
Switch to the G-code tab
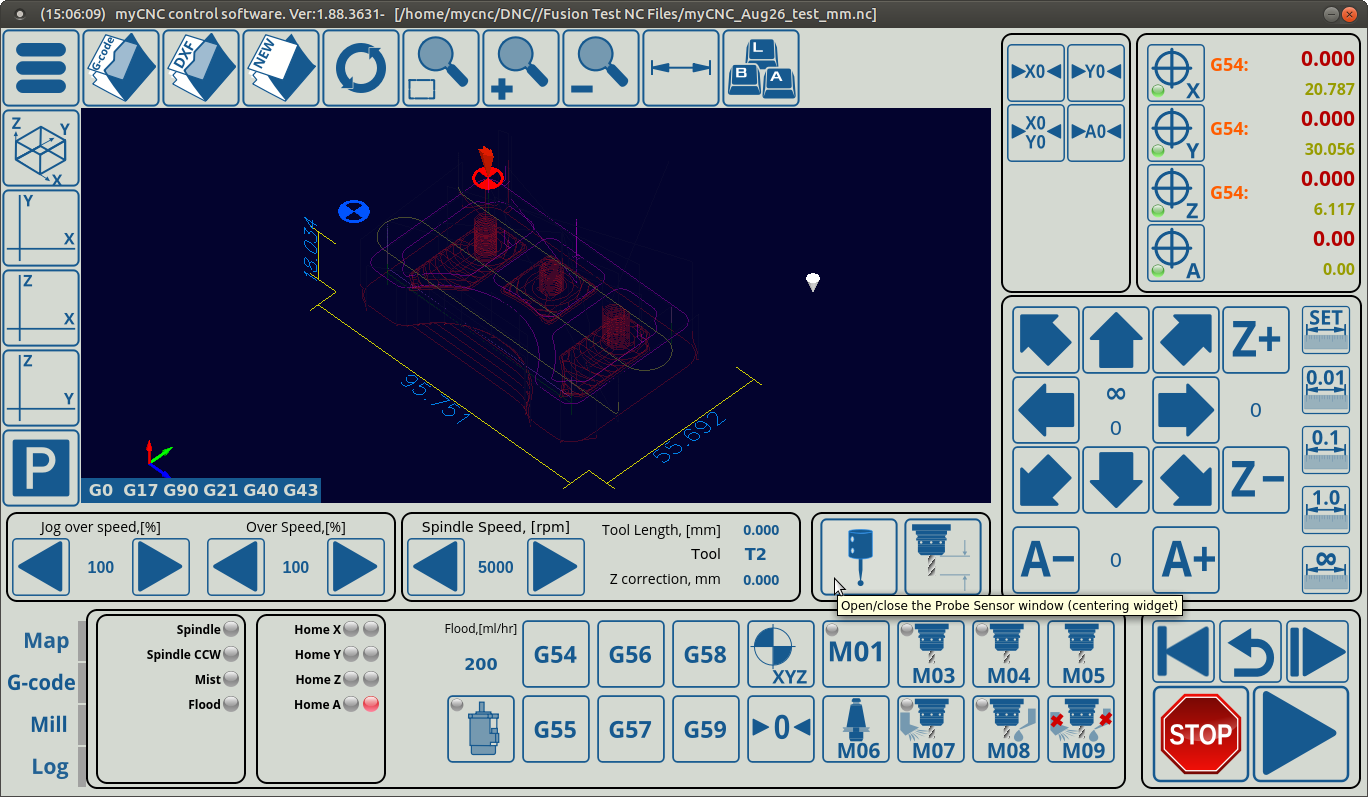(x=41, y=682)
